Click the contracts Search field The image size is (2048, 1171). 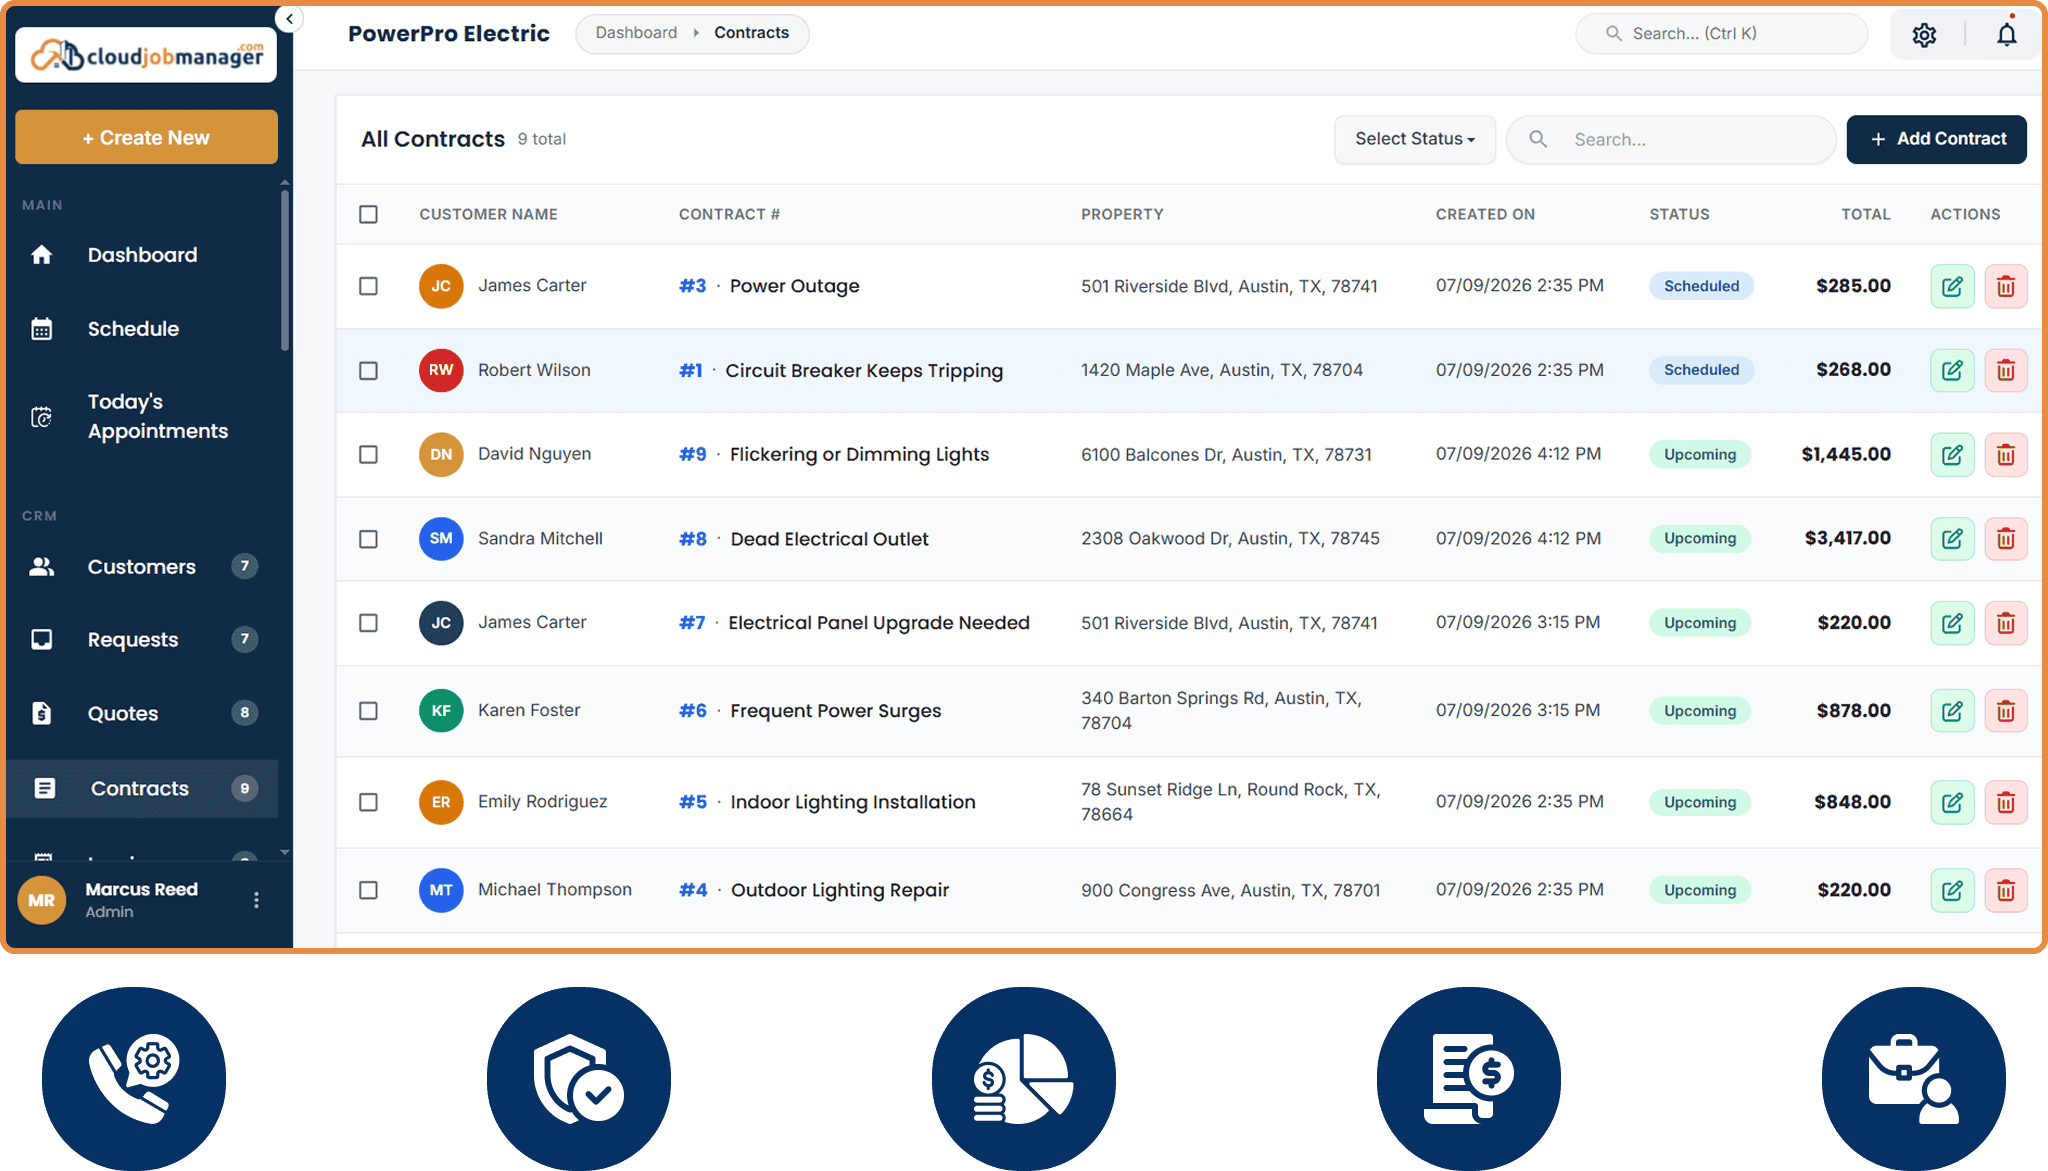(1671, 139)
